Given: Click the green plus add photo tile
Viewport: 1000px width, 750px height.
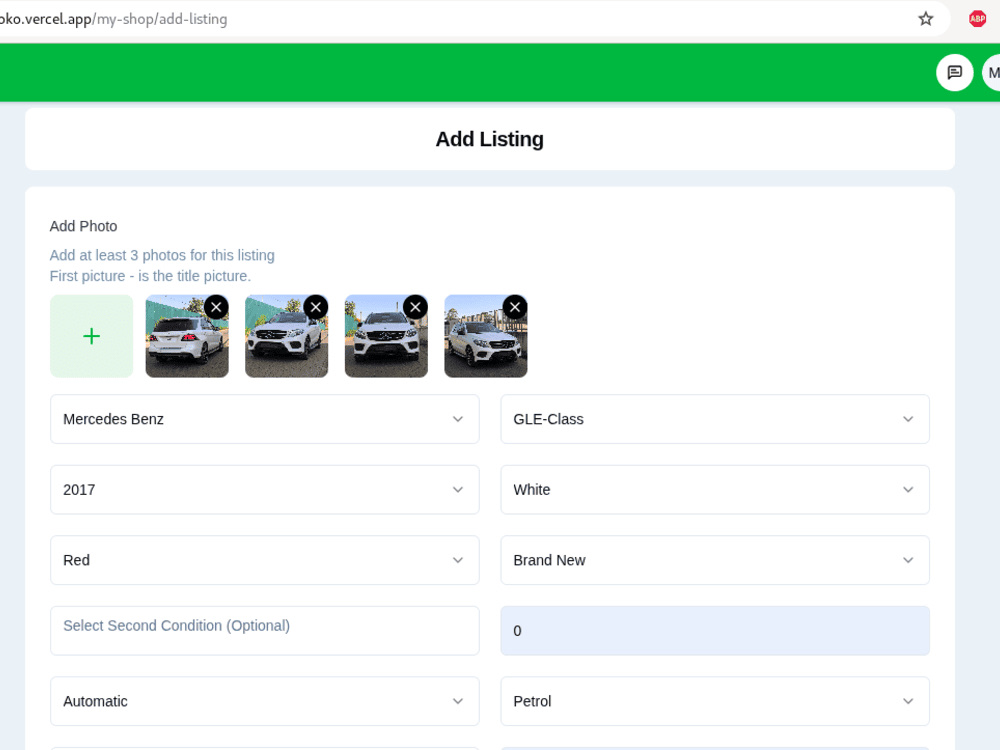Looking at the screenshot, I should [91, 336].
